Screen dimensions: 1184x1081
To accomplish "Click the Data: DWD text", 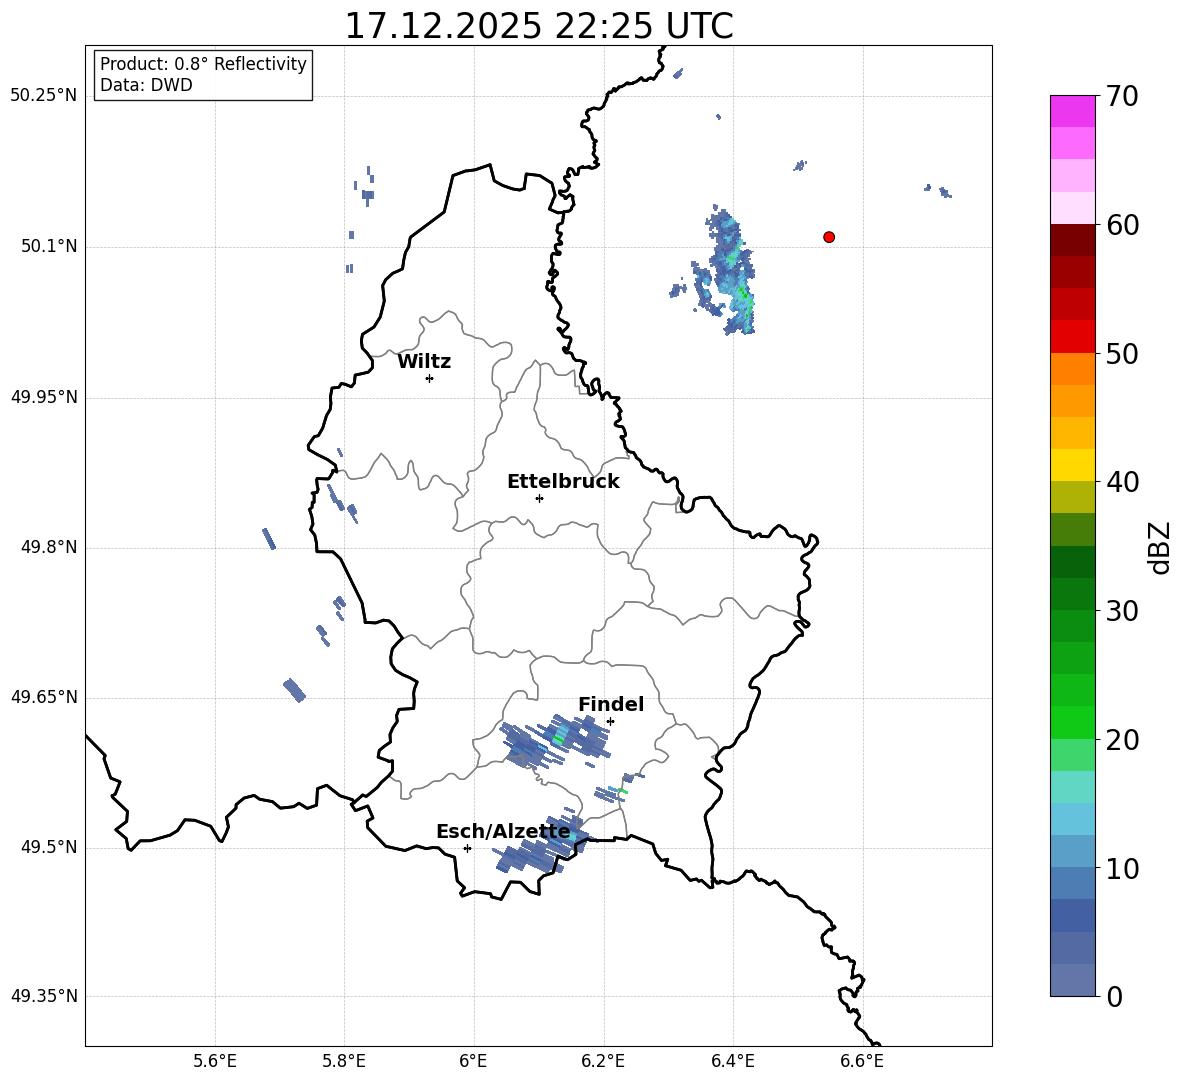I will pos(146,85).
